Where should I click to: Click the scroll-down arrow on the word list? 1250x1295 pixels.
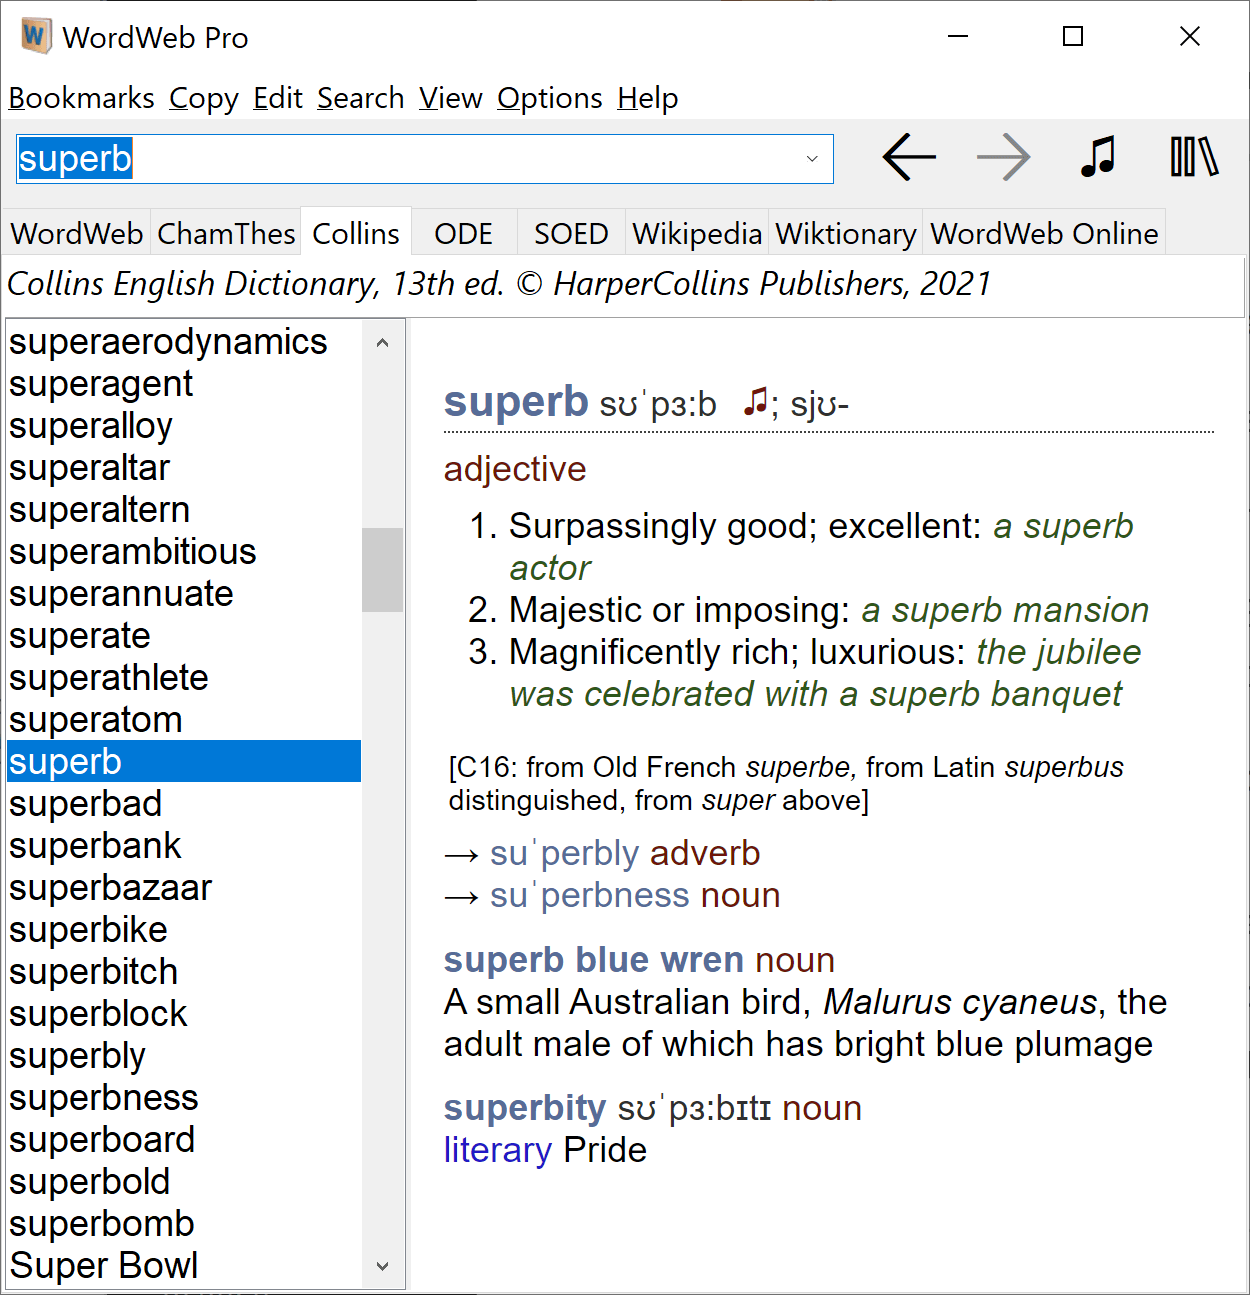click(382, 1265)
